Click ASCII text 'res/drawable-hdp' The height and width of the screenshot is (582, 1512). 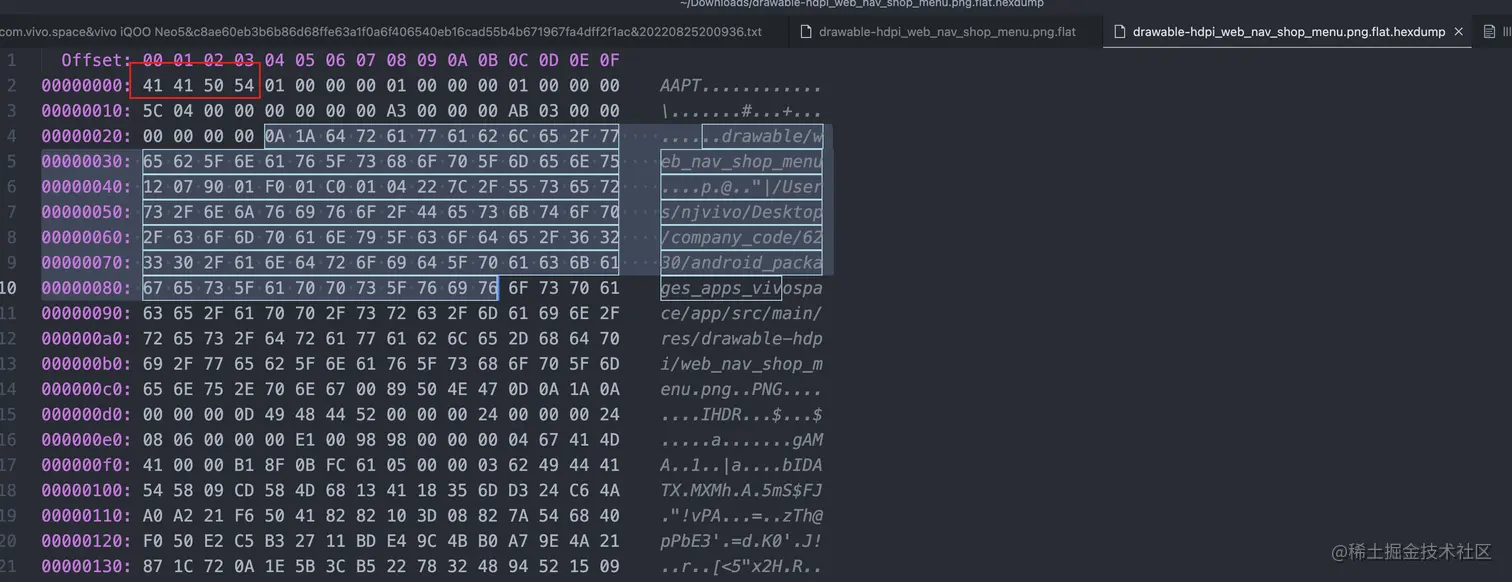pos(741,339)
